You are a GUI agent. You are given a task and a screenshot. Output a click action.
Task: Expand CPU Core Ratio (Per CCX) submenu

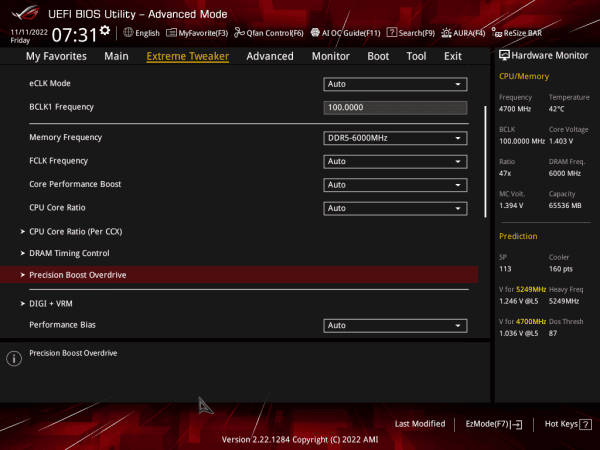pos(76,231)
